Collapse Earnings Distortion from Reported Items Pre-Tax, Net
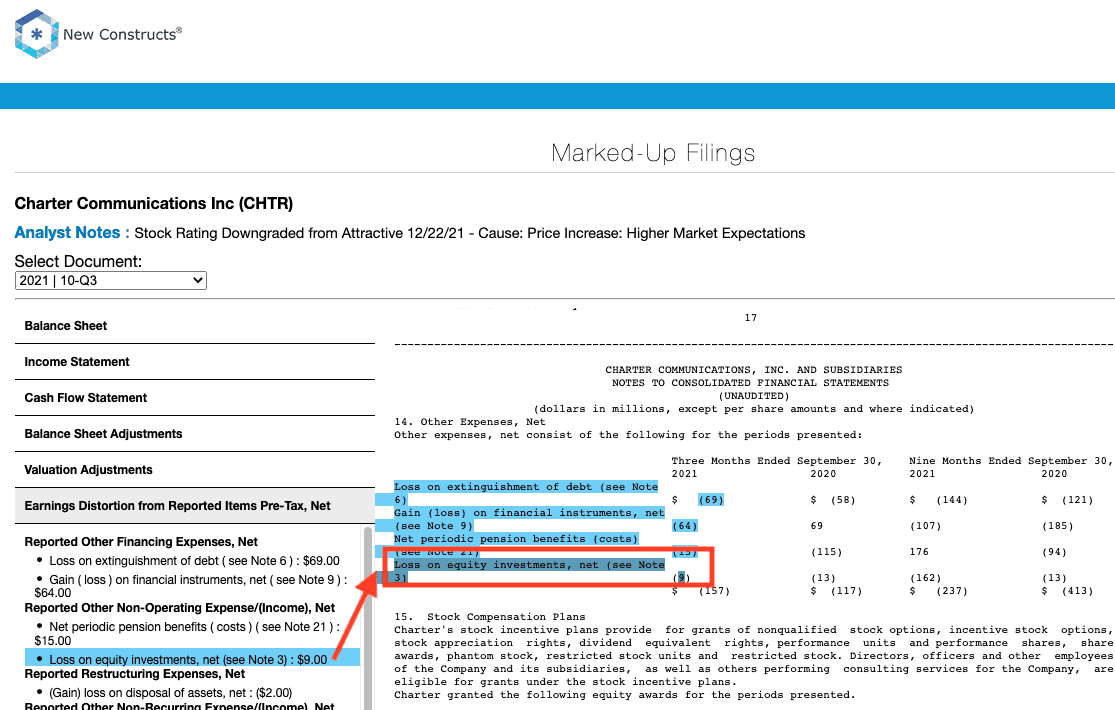The height and width of the screenshot is (710, 1115). coord(195,506)
